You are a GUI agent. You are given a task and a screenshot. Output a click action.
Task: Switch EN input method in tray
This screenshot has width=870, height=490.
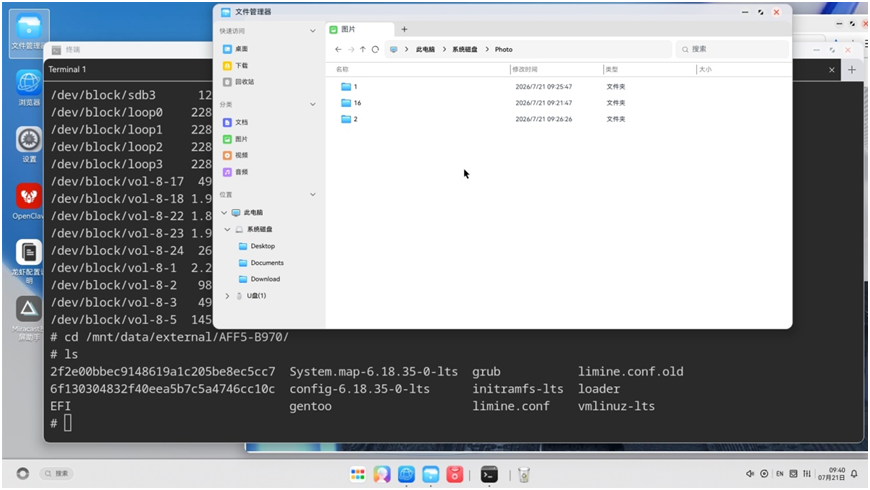tap(780, 473)
